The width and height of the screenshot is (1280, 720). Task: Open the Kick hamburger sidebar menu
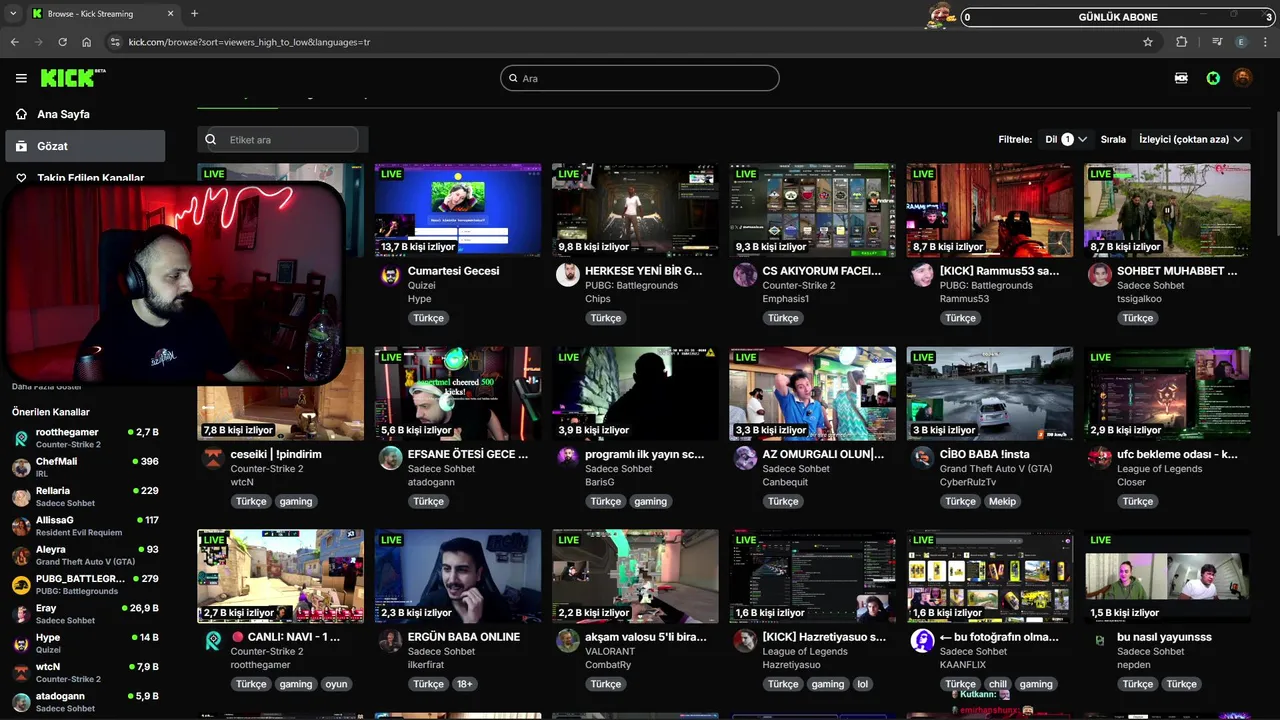click(21, 78)
